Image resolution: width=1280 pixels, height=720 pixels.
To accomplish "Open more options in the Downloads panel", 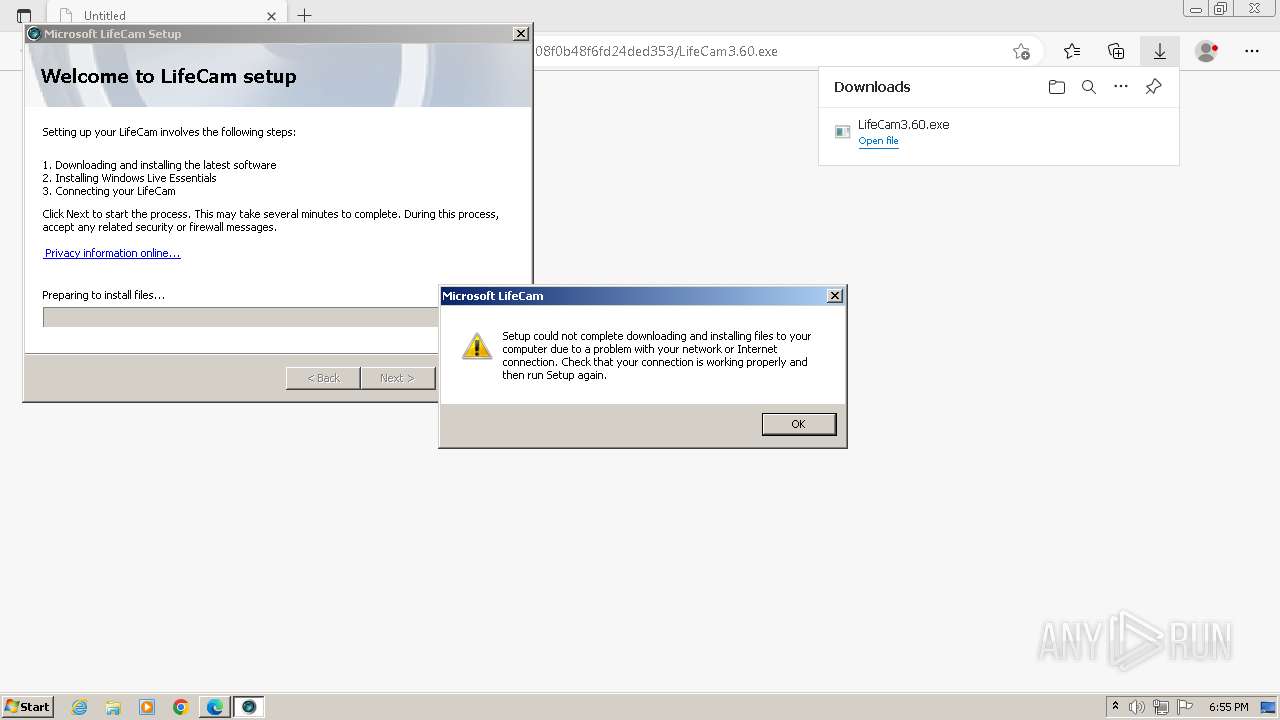I will [x=1121, y=87].
